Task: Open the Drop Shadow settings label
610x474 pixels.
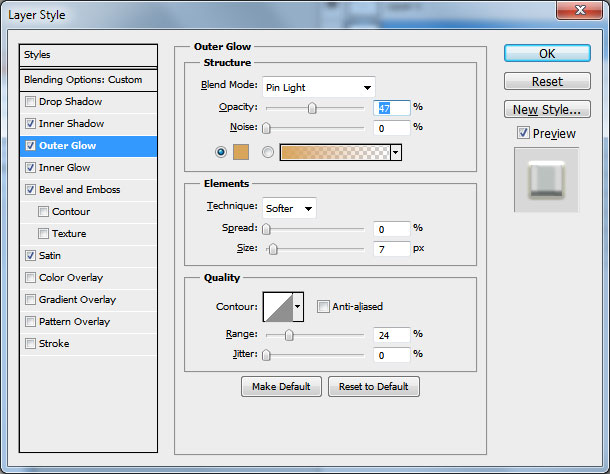Action: coord(70,102)
